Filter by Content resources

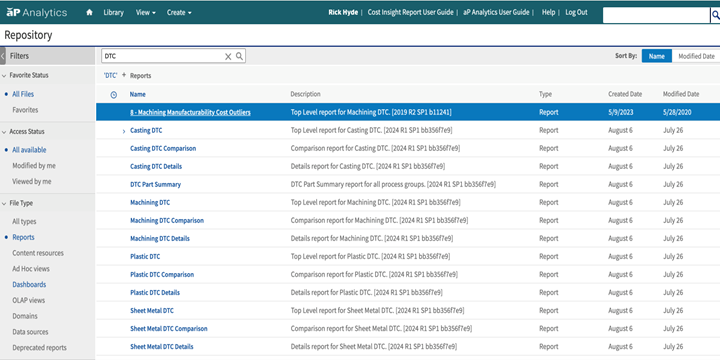[38, 253]
